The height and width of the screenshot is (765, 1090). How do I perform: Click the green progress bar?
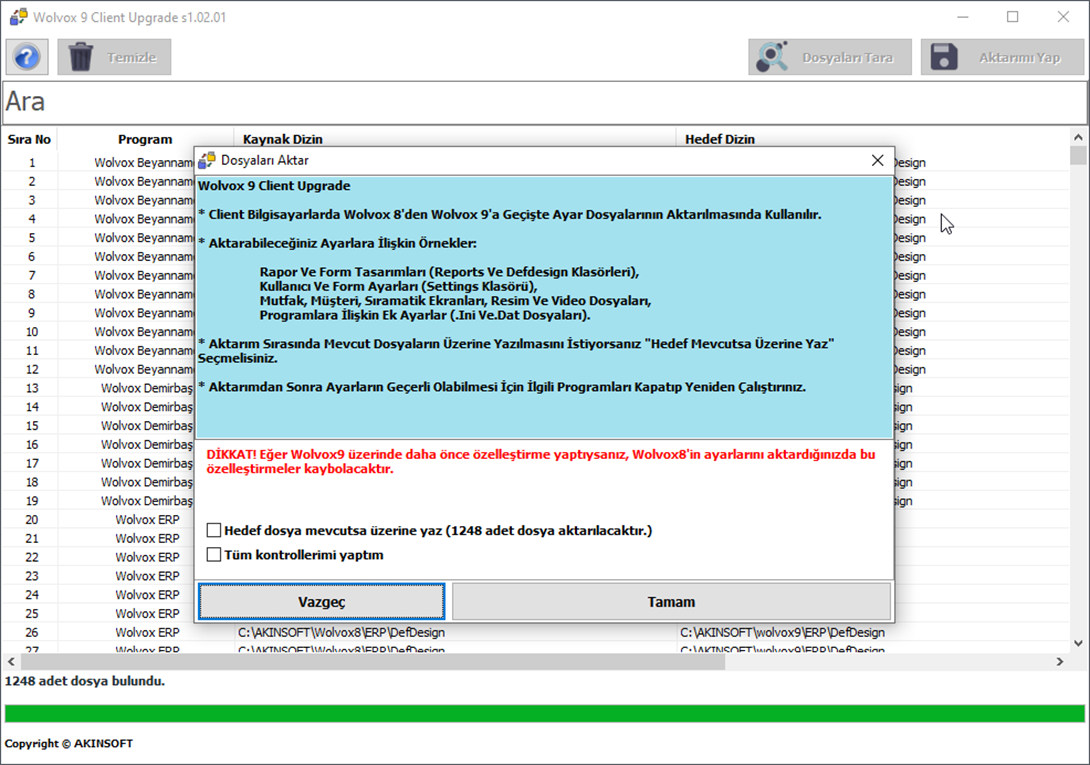point(544,713)
